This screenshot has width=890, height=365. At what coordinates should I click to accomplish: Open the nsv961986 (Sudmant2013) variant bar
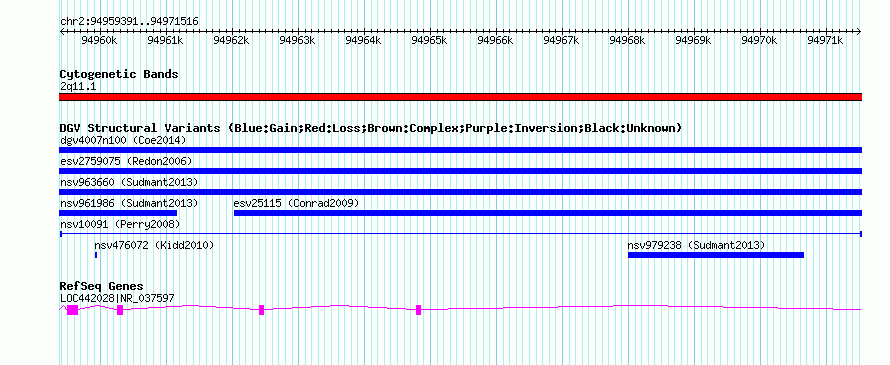(x=118, y=213)
